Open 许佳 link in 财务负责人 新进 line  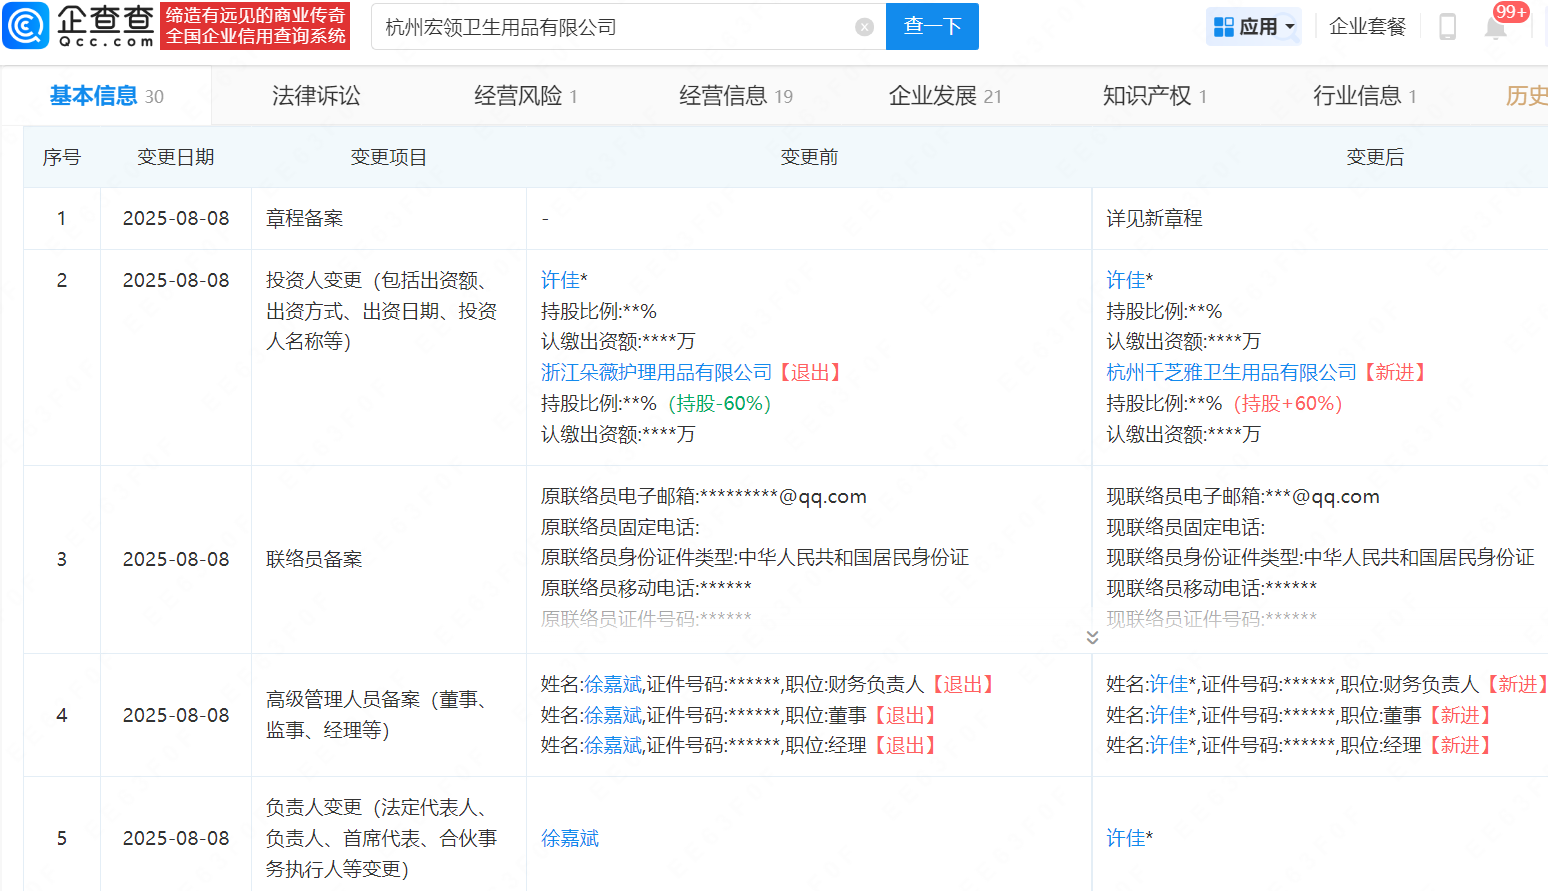point(1169,685)
